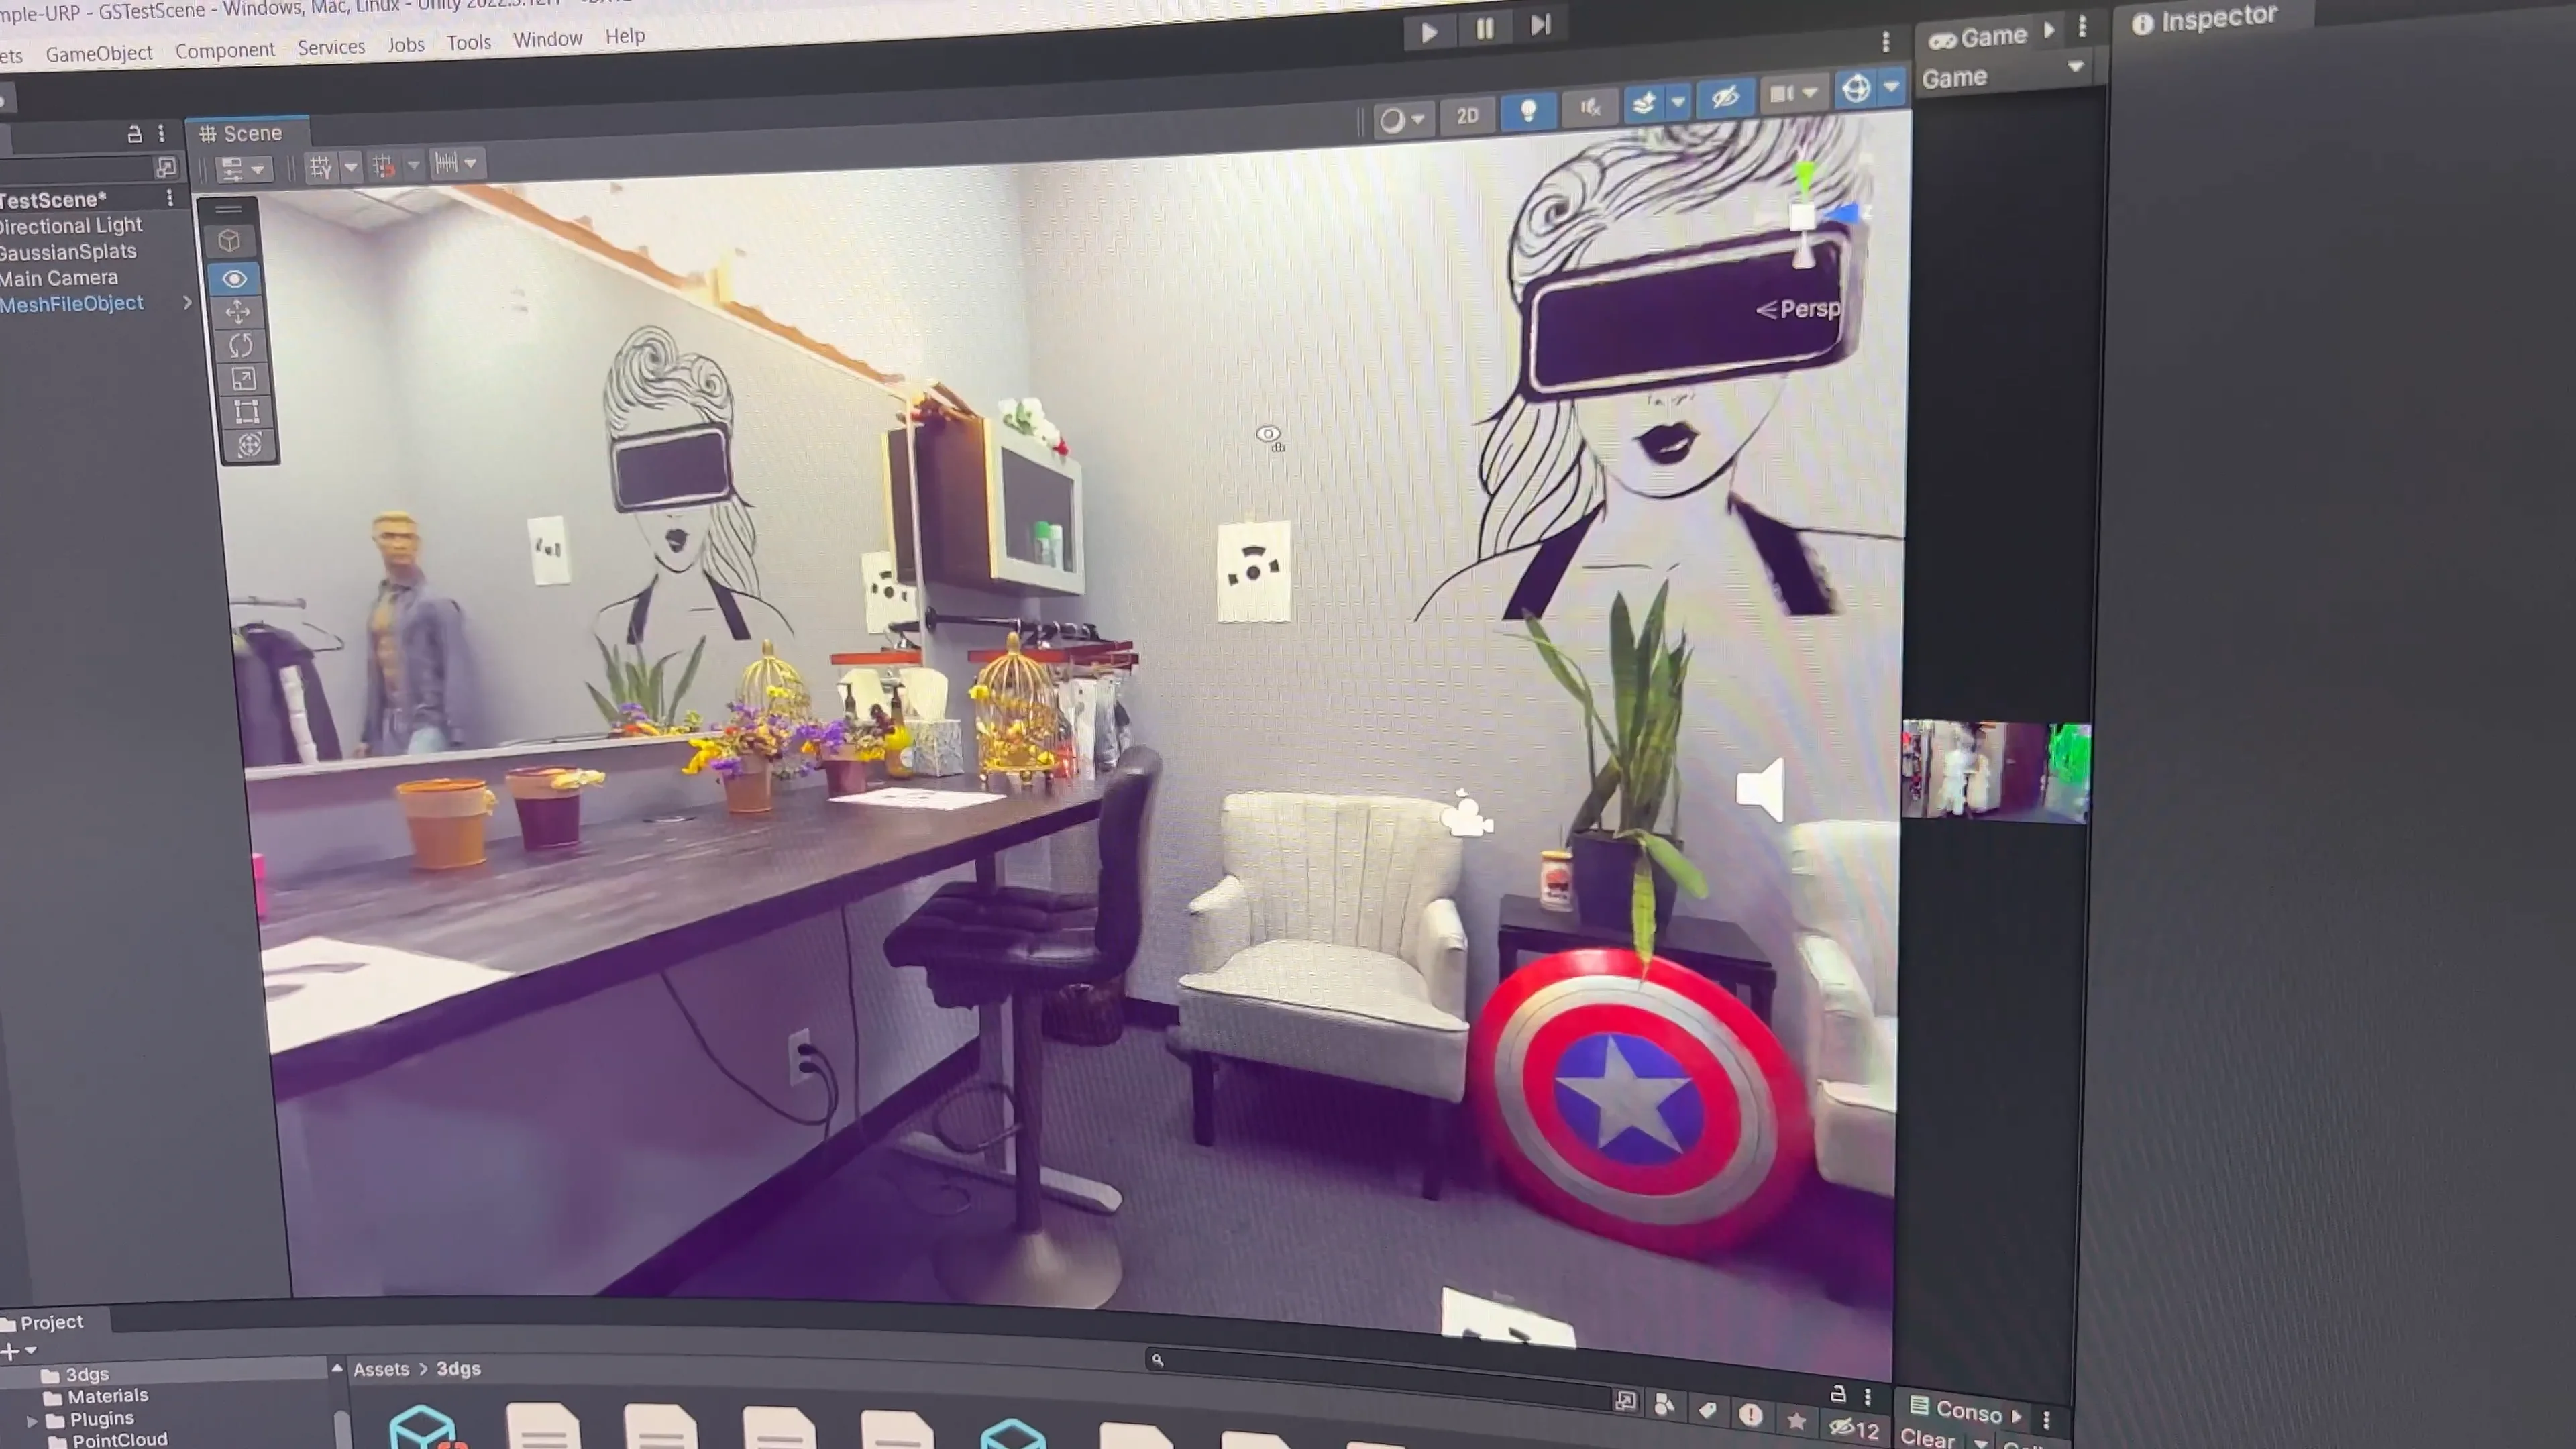The width and height of the screenshot is (2576, 1449).
Task: Open the Services menu
Action: click(331, 46)
